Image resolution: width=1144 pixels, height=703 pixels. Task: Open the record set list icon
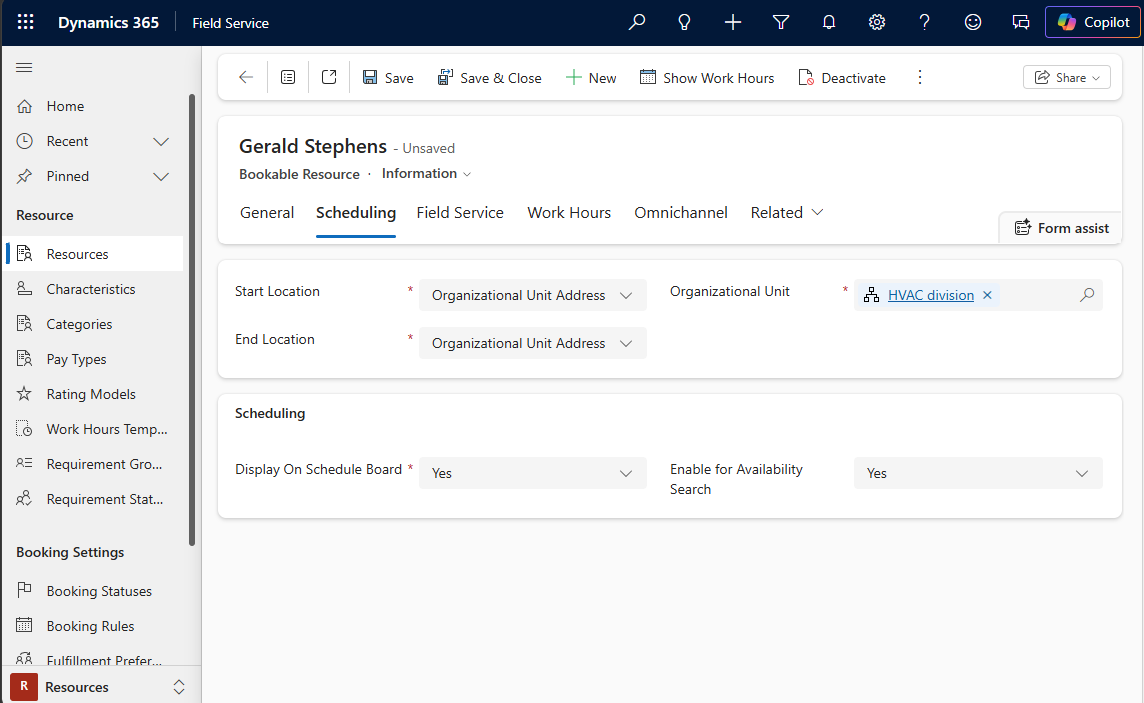coord(288,77)
